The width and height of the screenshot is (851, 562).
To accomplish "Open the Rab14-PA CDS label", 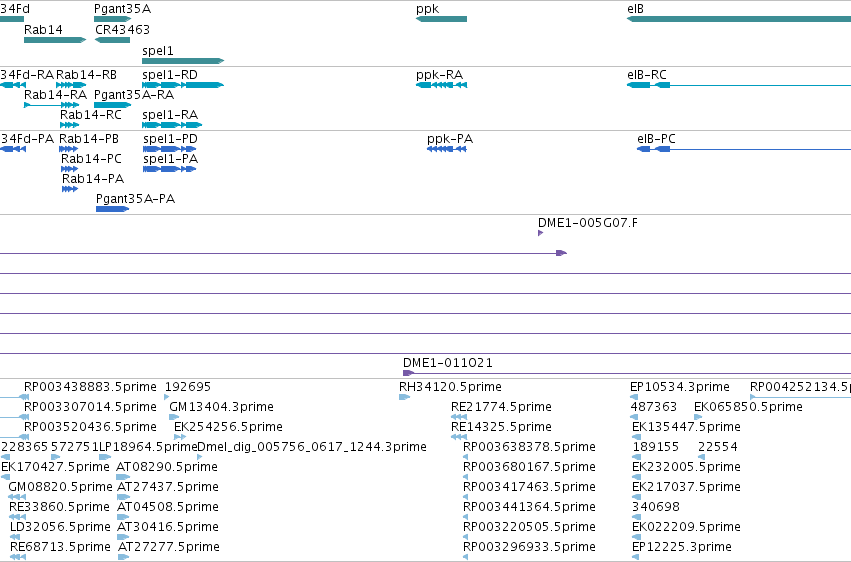I will pyautogui.click(x=93, y=178).
